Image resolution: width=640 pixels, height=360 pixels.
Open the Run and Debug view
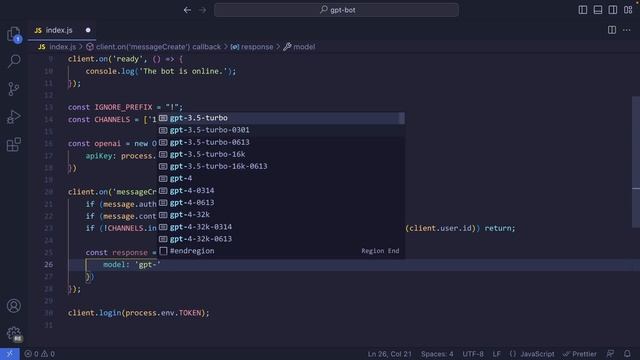point(14,117)
